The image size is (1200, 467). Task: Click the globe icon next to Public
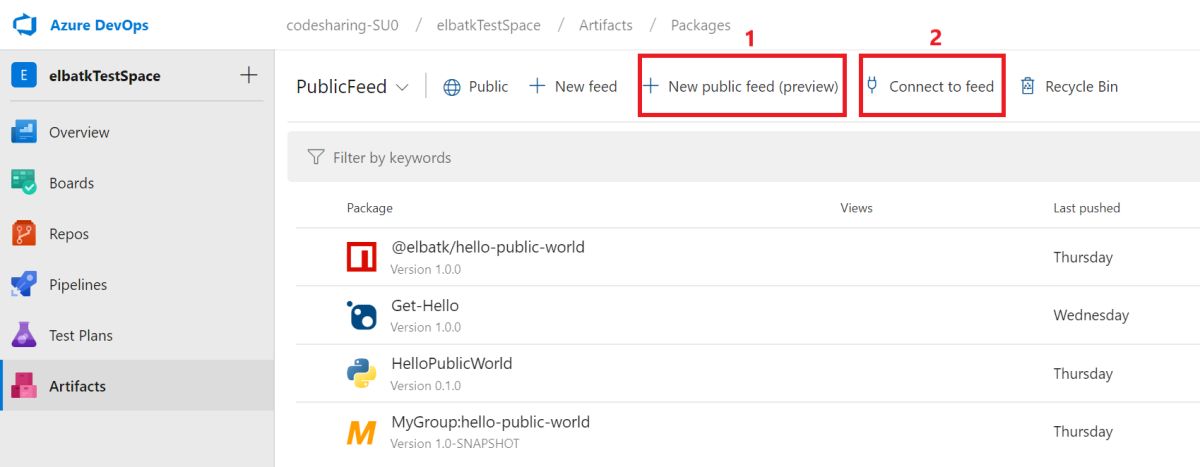coord(452,87)
